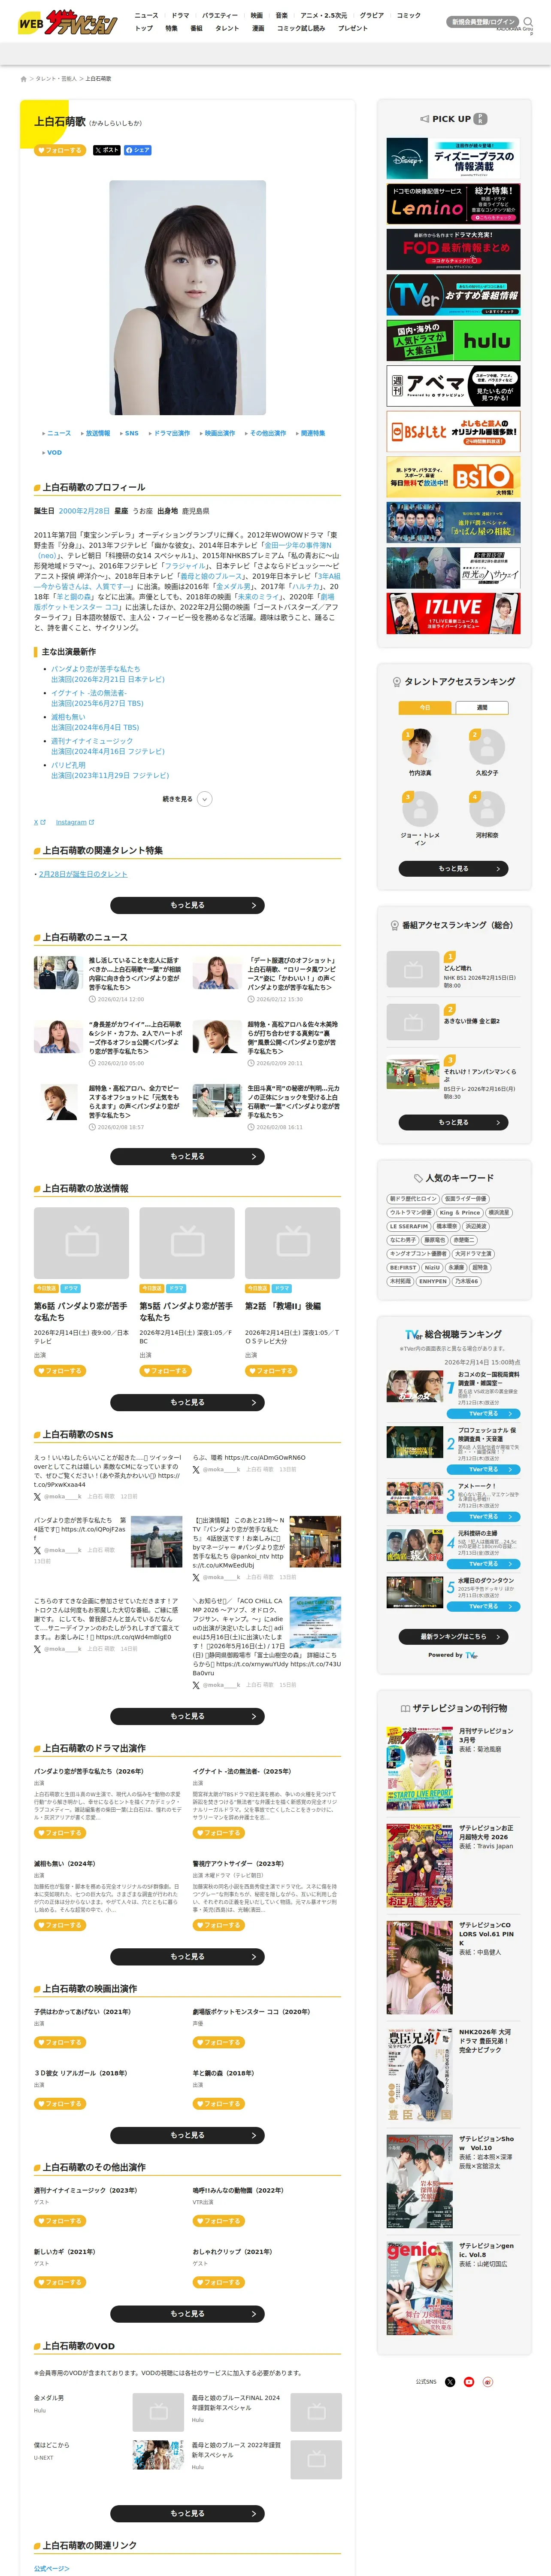Select the 今日 talent ranking tab
The height and width of the screenshot is (2576, 551).
[x=425, y=707]
